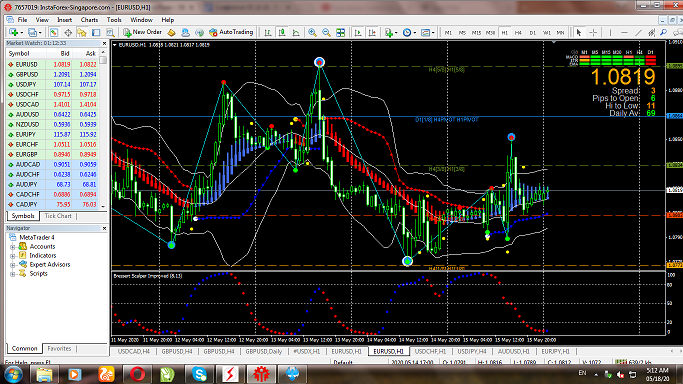Switch chart to candlesticks style
Viewport: 683px width, 384px height.
282,33
